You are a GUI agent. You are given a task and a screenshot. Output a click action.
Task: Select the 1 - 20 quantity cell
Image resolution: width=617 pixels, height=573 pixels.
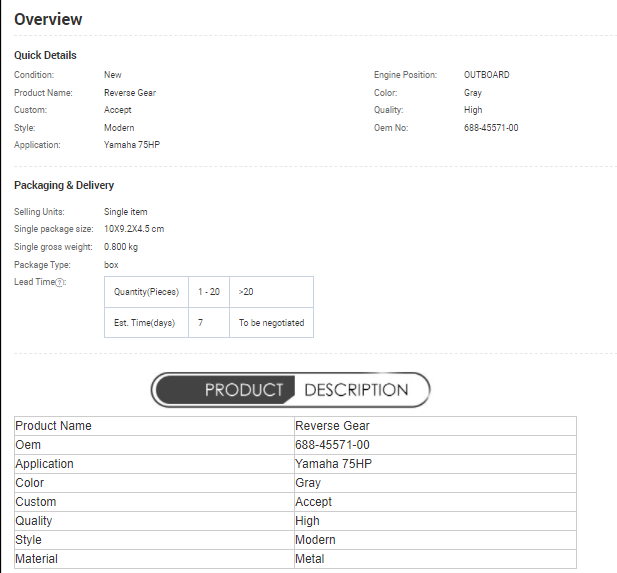208,292
